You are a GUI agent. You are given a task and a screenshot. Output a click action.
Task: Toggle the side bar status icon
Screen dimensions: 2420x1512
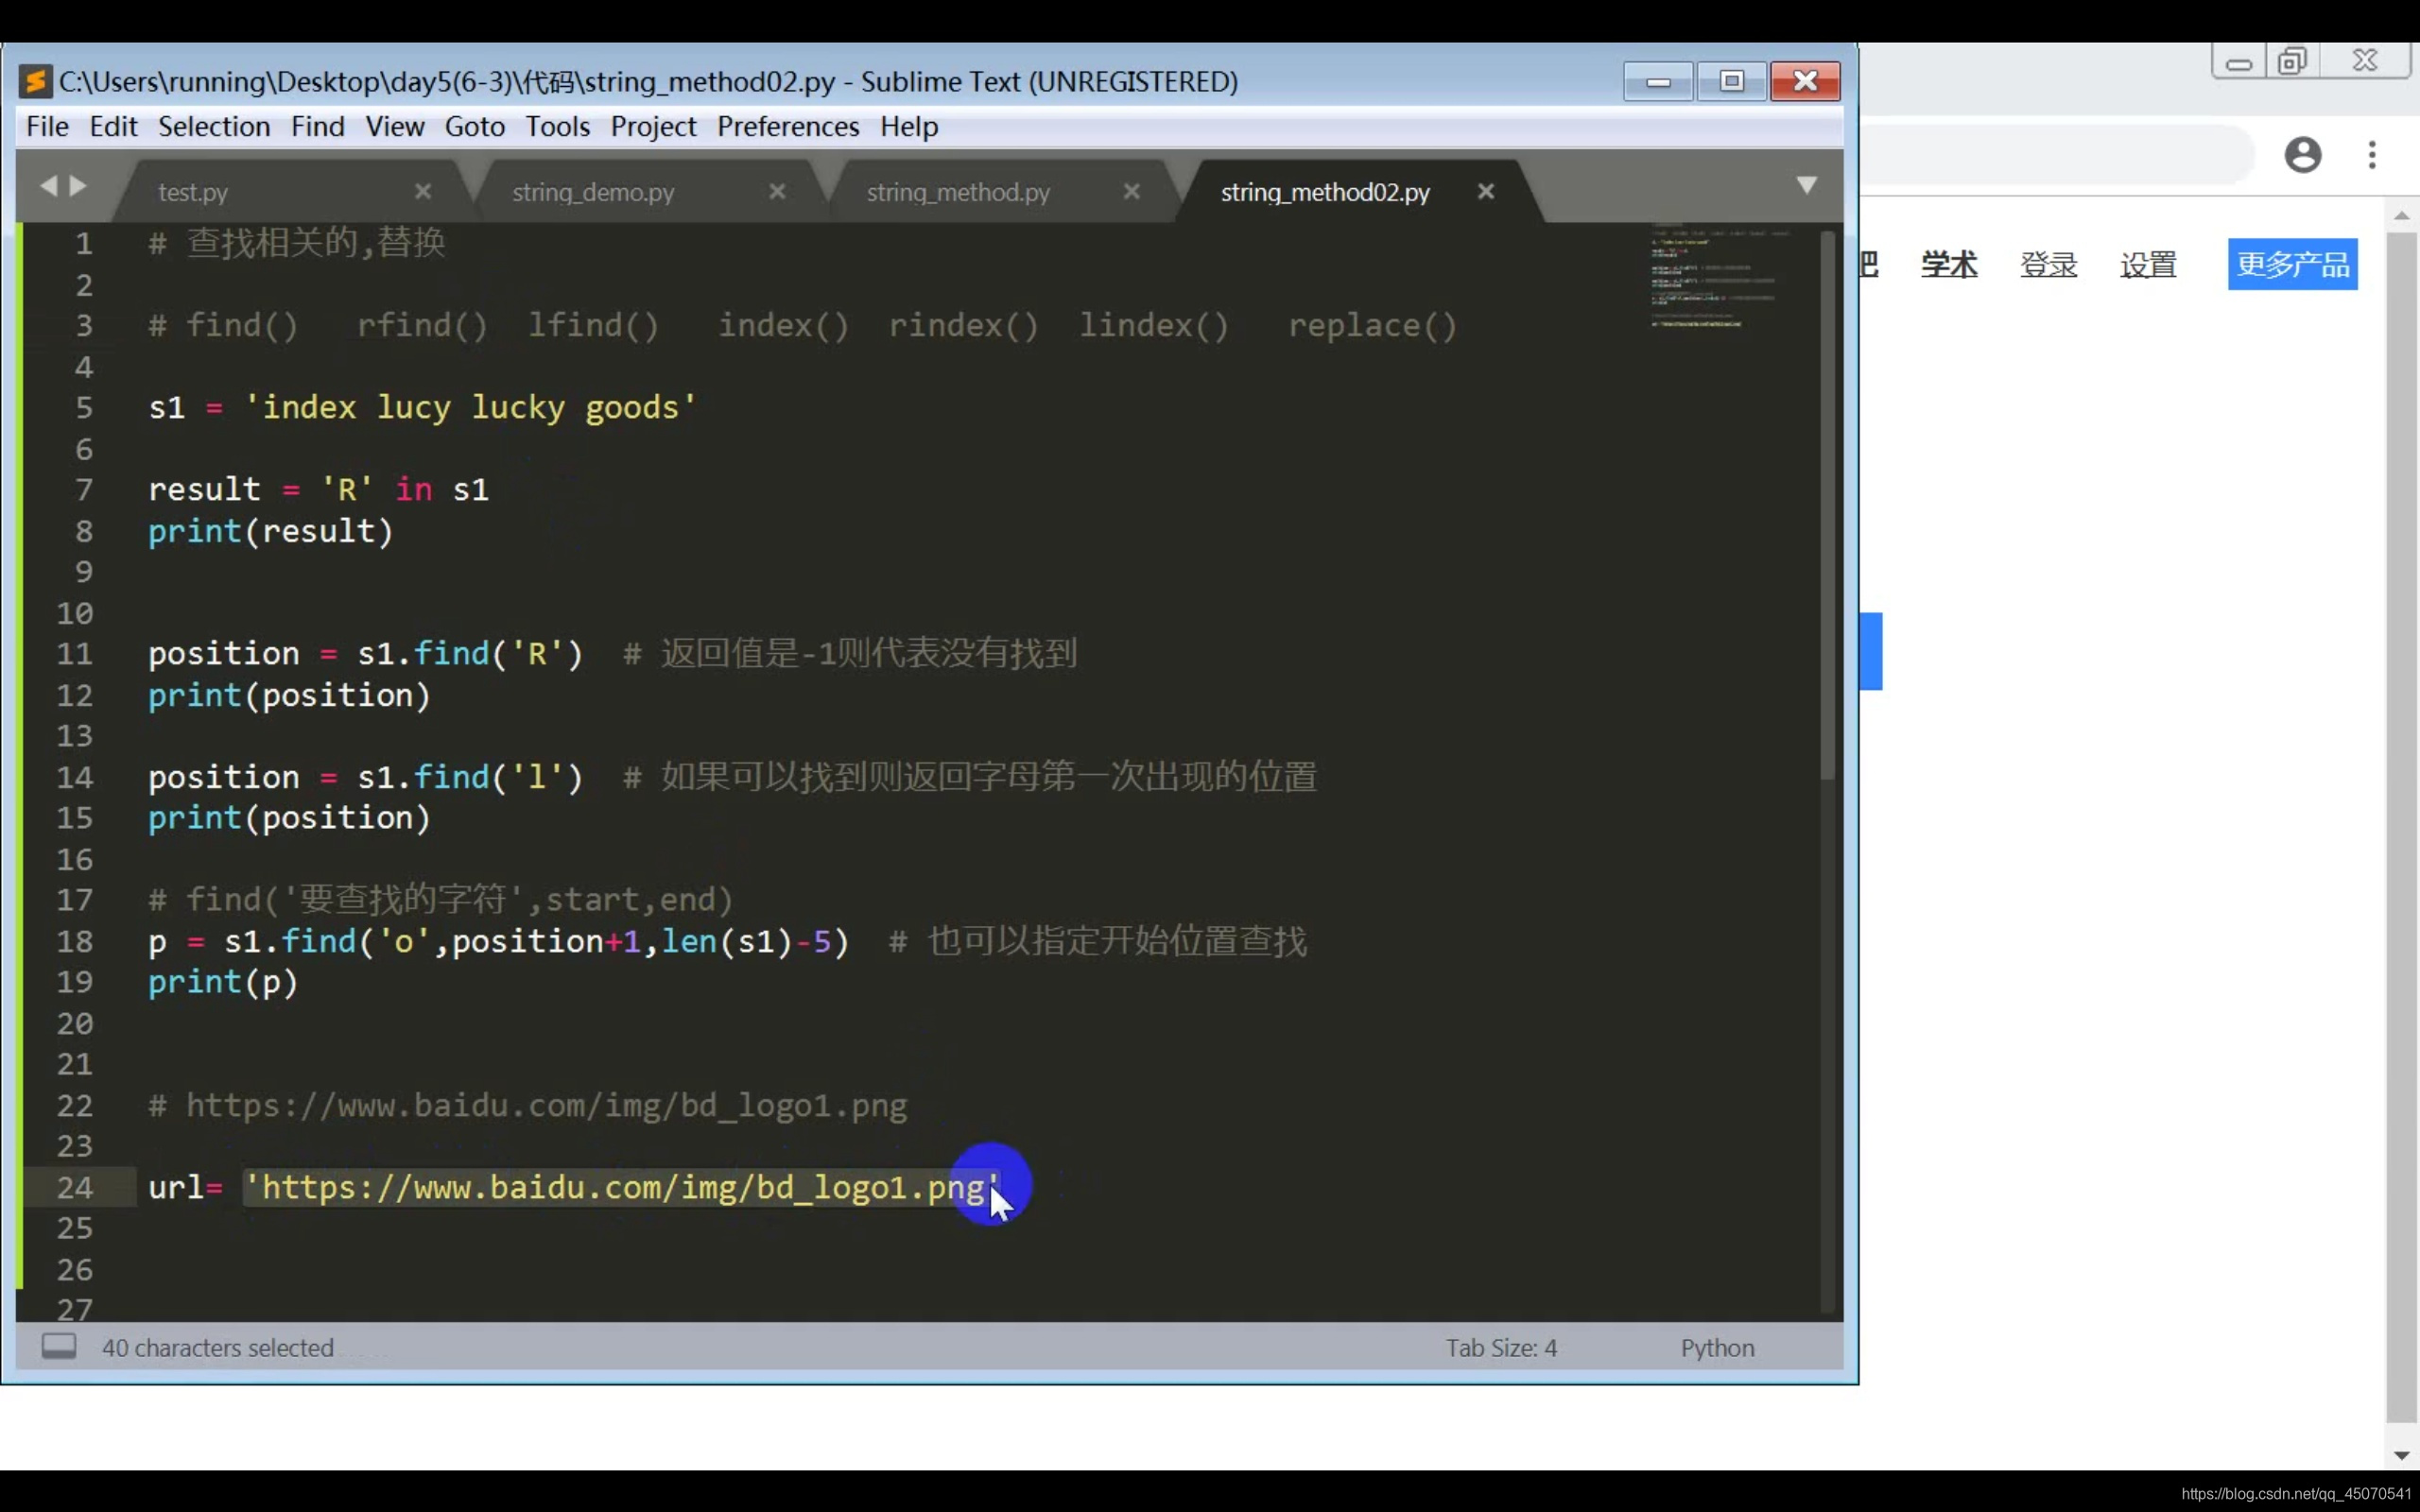click(59, 1347)
